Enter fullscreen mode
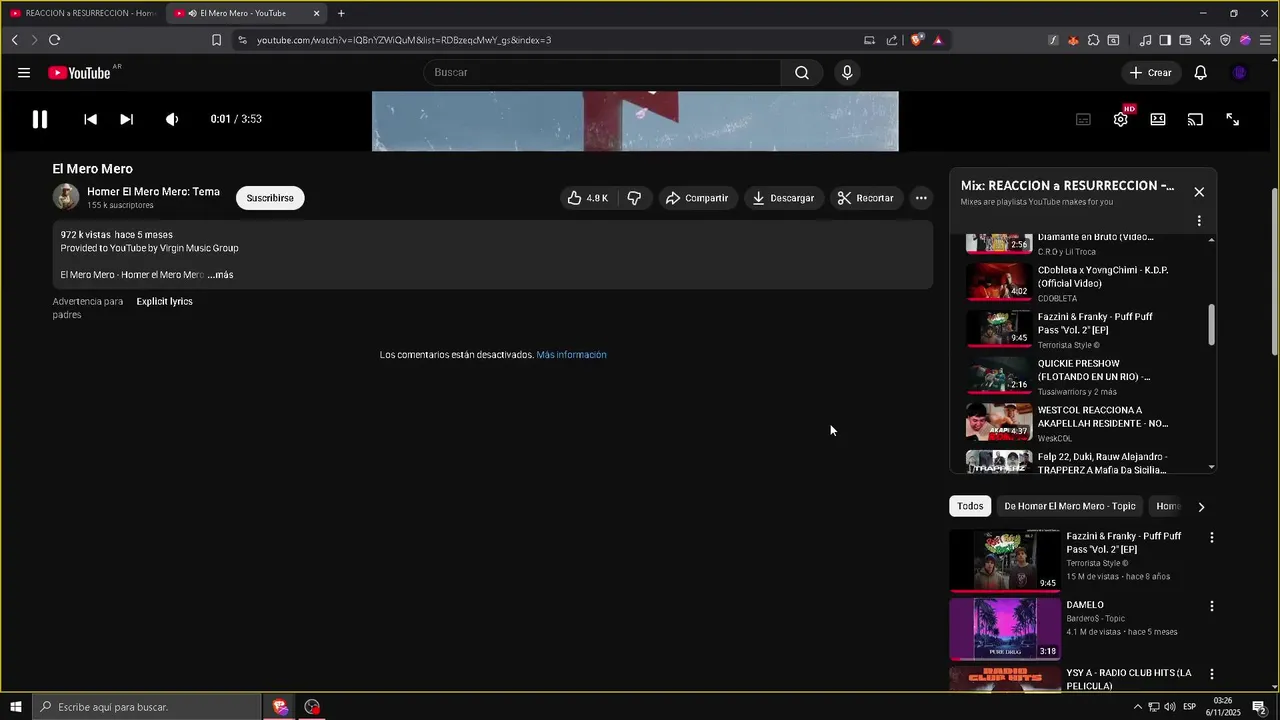1280x720 pixels. click(1233, 119)
